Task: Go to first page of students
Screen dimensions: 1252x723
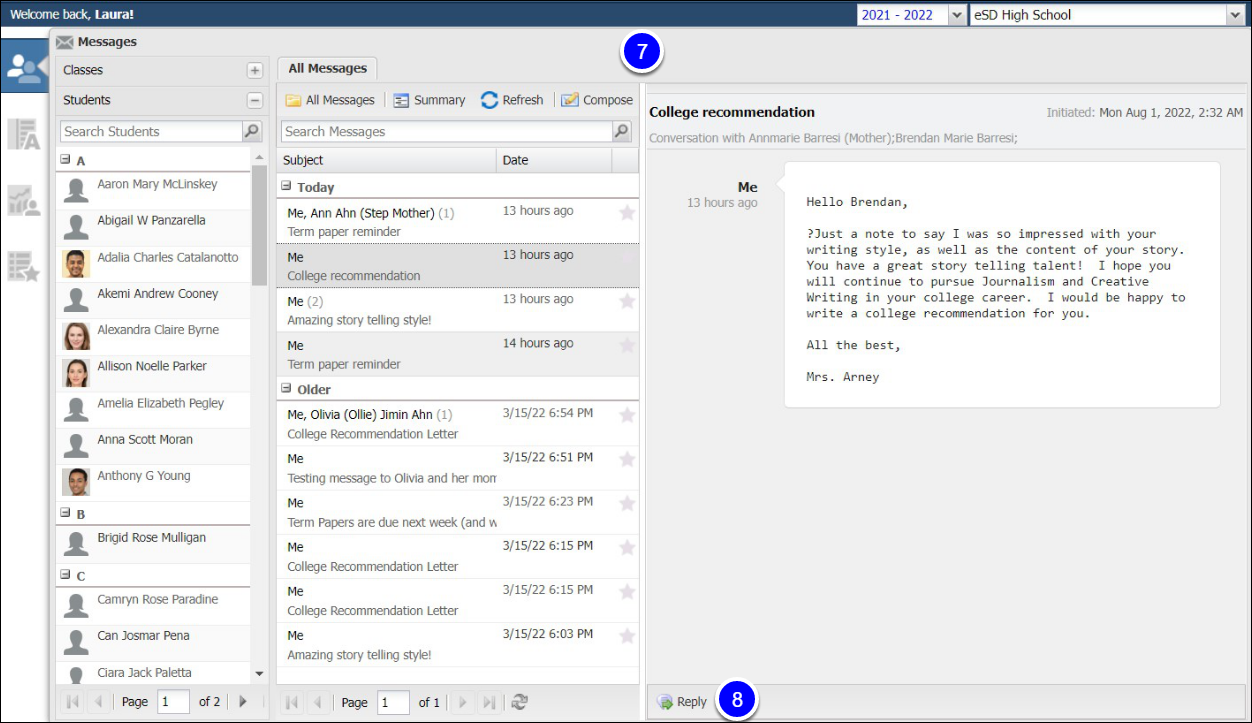Action: point(73,702)
